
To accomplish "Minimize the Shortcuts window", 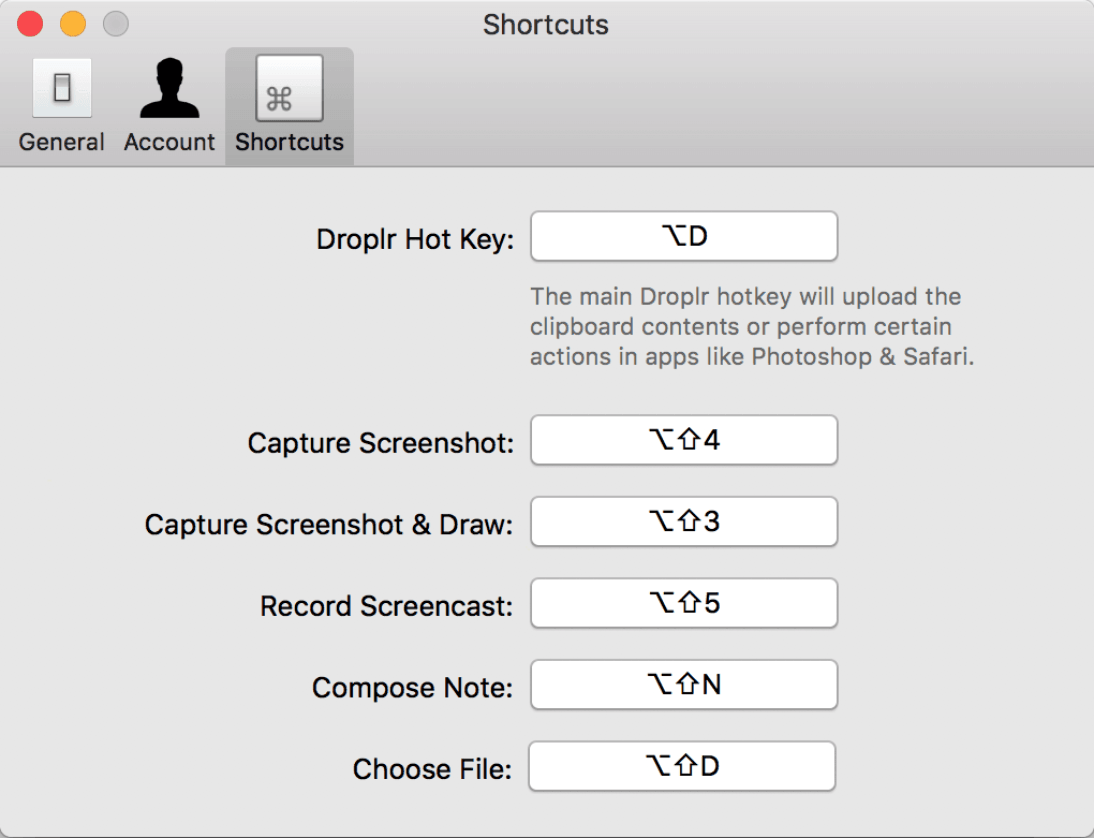I will [x=73, y=24].
